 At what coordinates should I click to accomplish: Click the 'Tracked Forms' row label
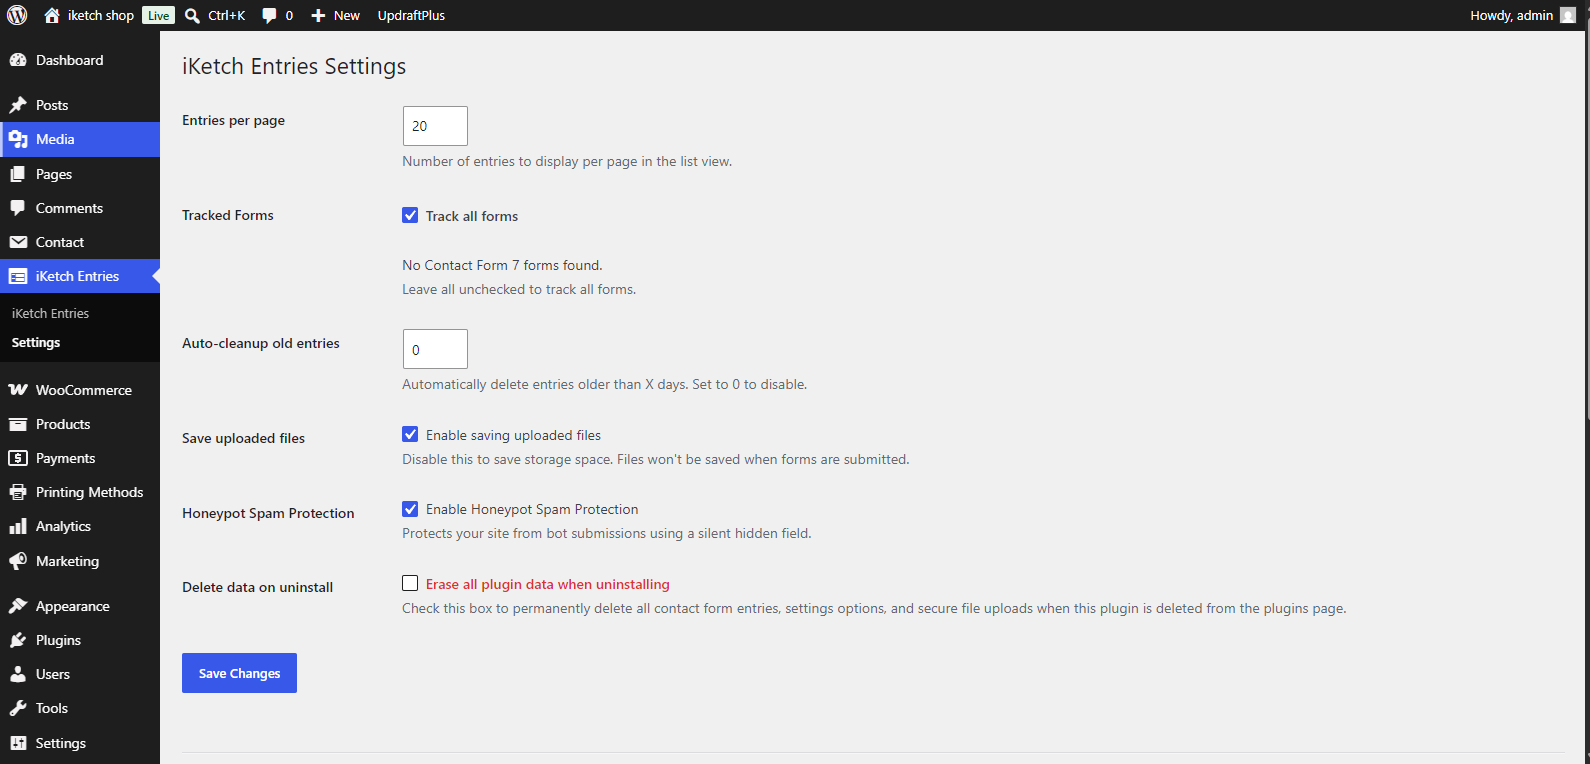tap(228, 215)
